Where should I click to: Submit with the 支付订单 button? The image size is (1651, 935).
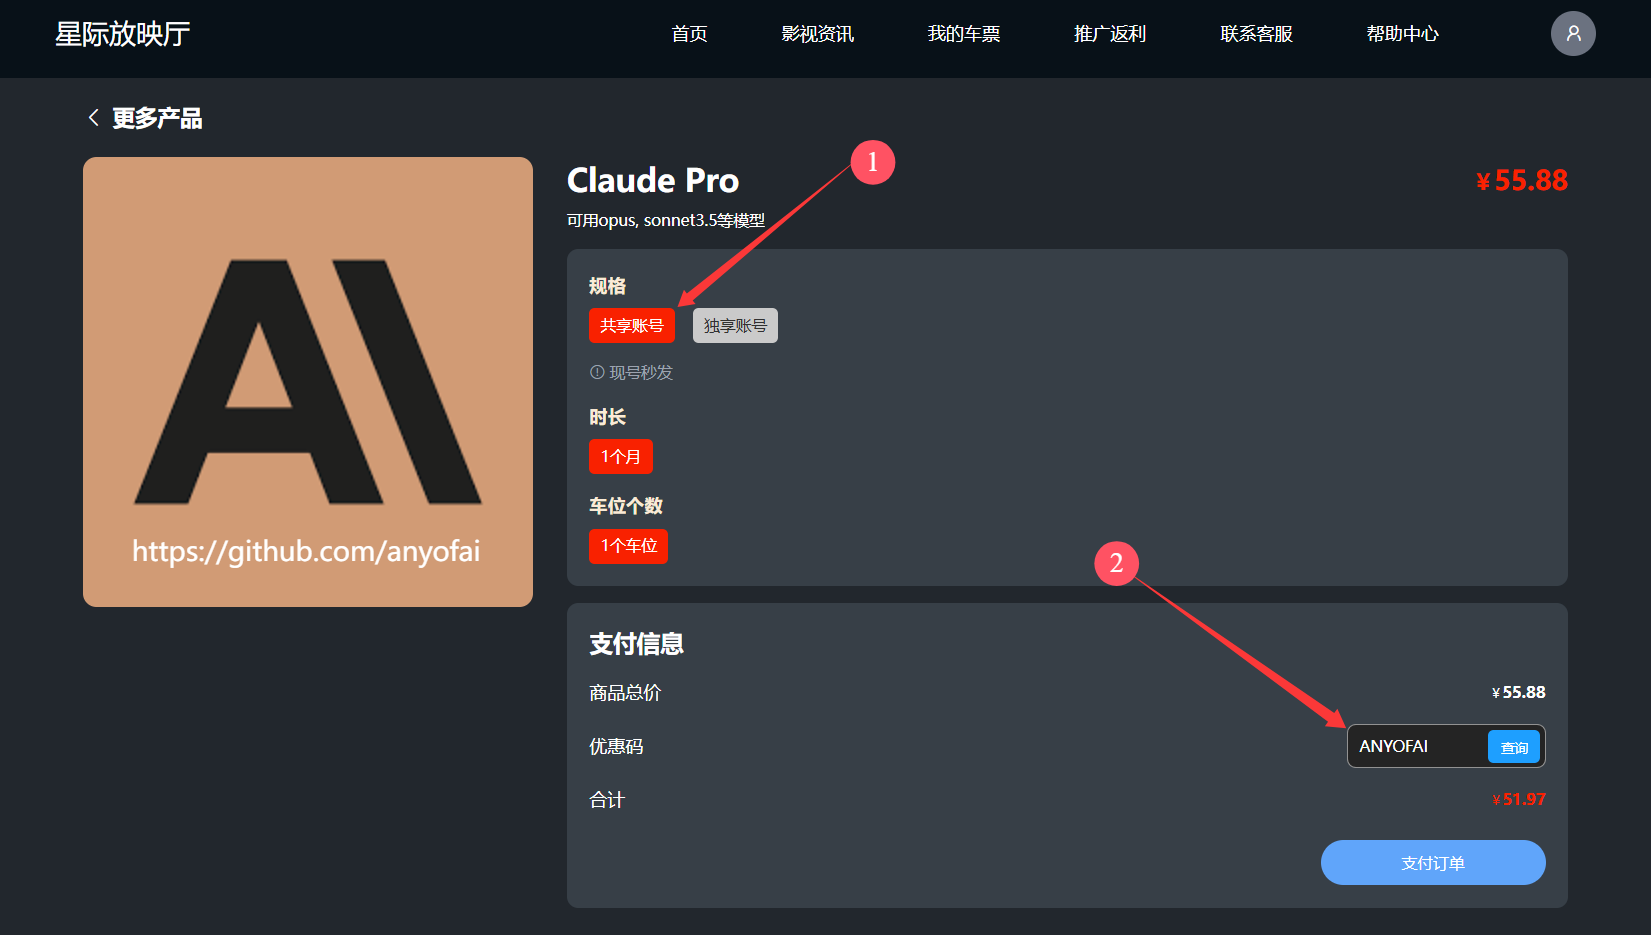1433,862
